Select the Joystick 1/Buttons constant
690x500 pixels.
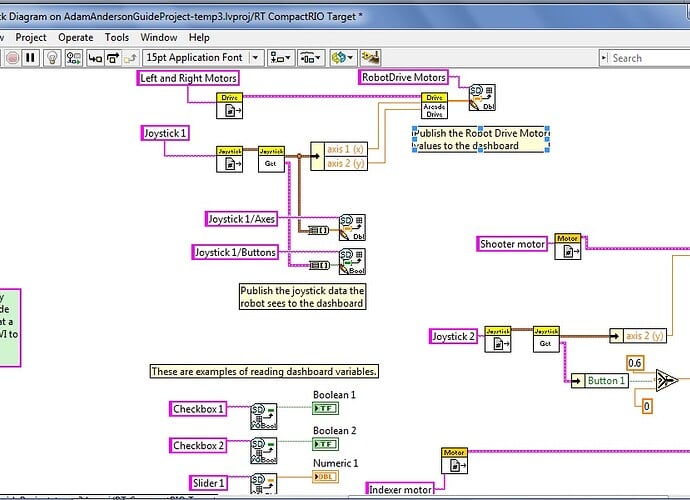click(x=235, y=252)
